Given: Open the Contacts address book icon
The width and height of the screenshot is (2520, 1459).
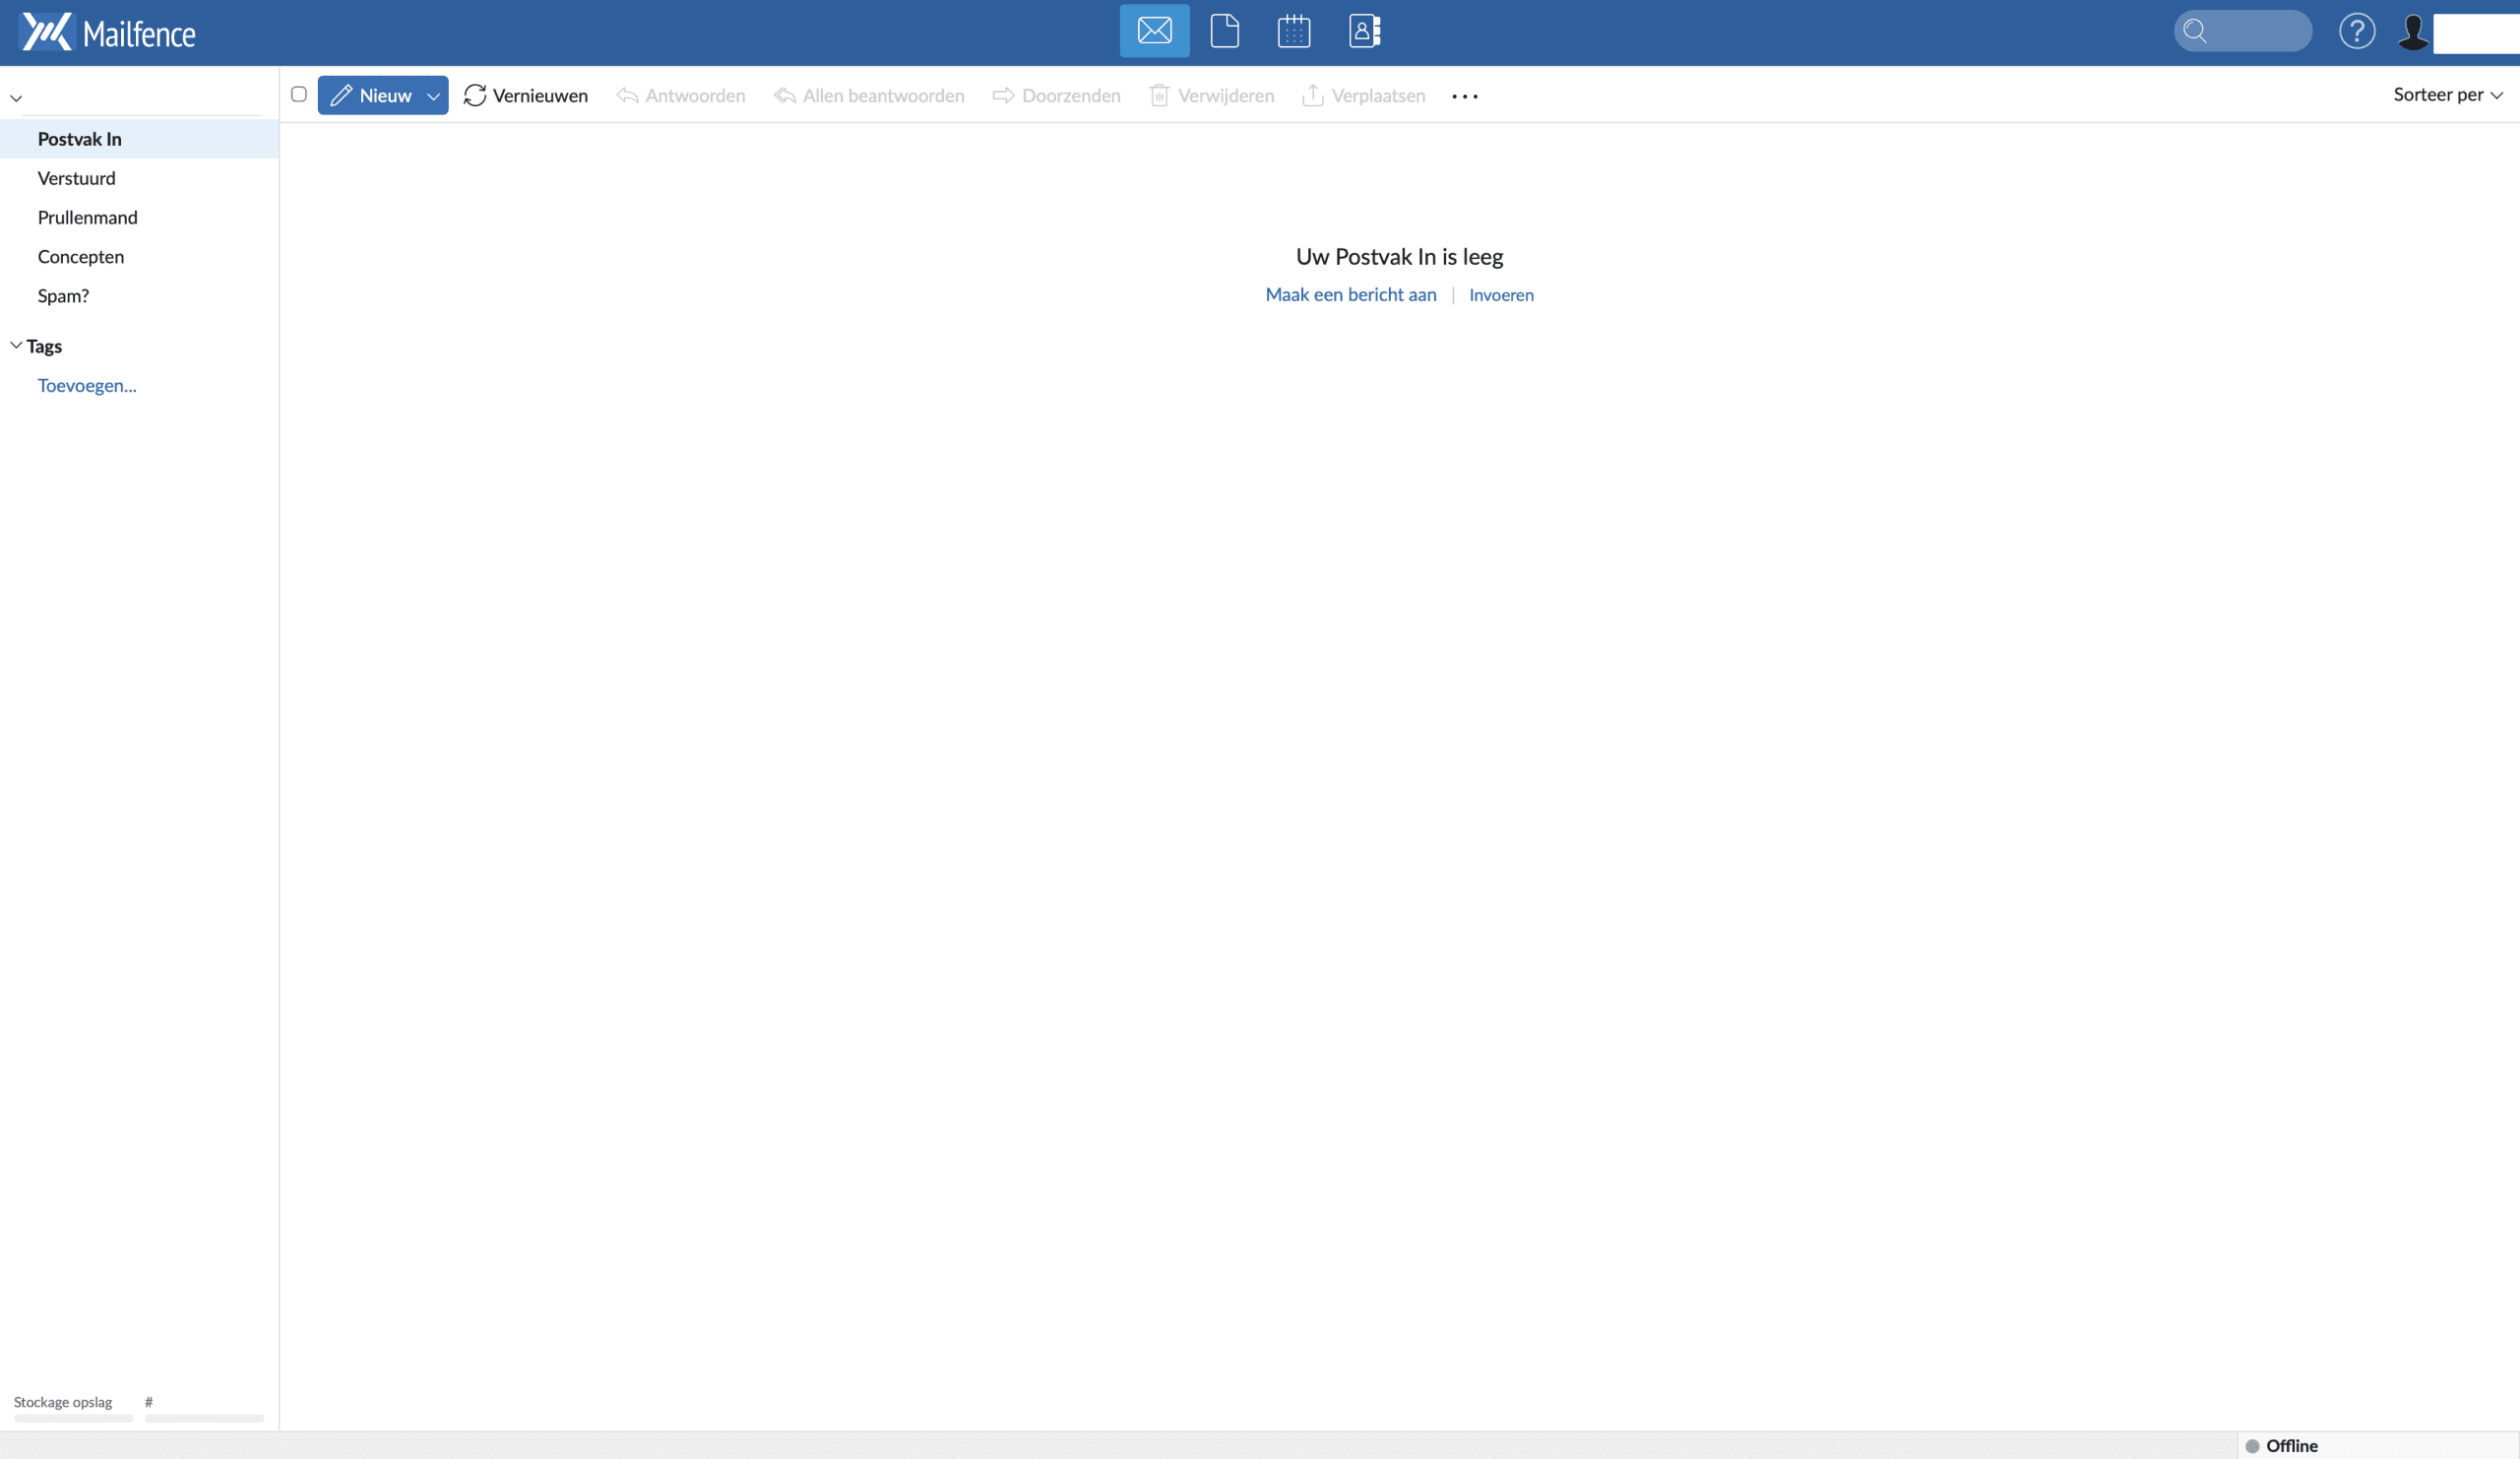Looking at the screenshot, I should click(1363, 31).
